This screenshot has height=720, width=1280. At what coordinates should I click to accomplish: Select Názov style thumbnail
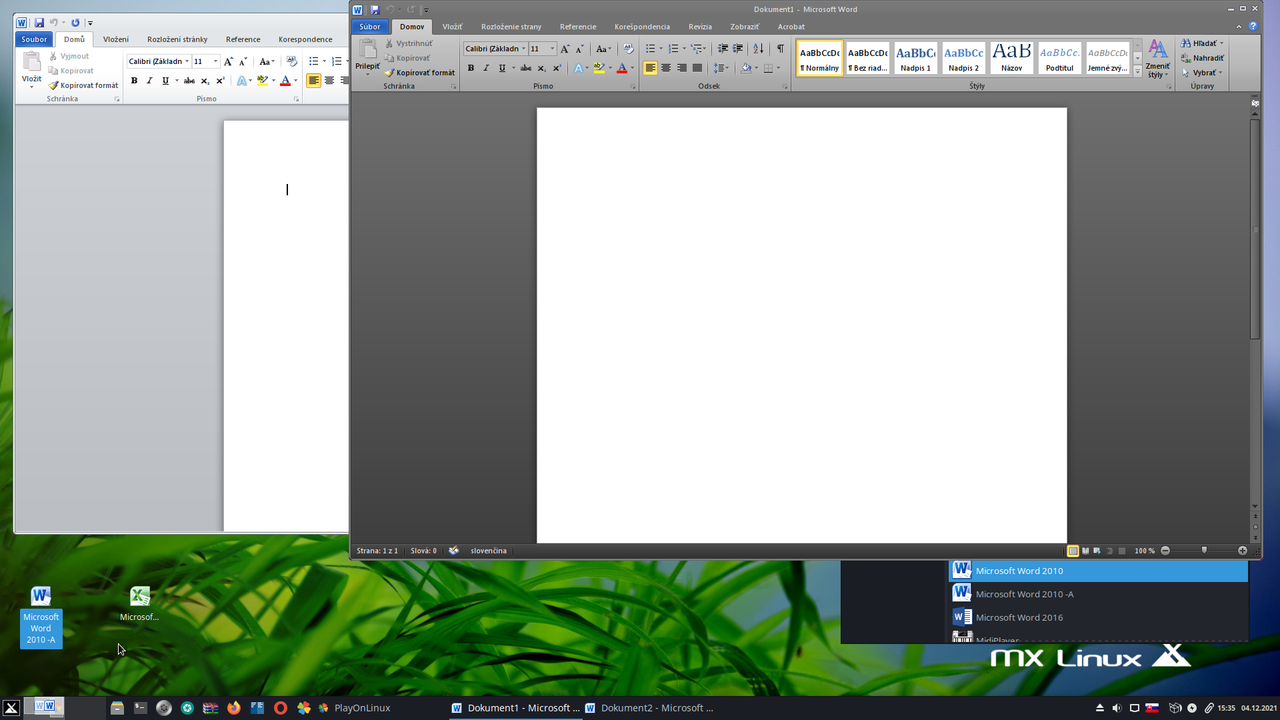[1012, 58]
